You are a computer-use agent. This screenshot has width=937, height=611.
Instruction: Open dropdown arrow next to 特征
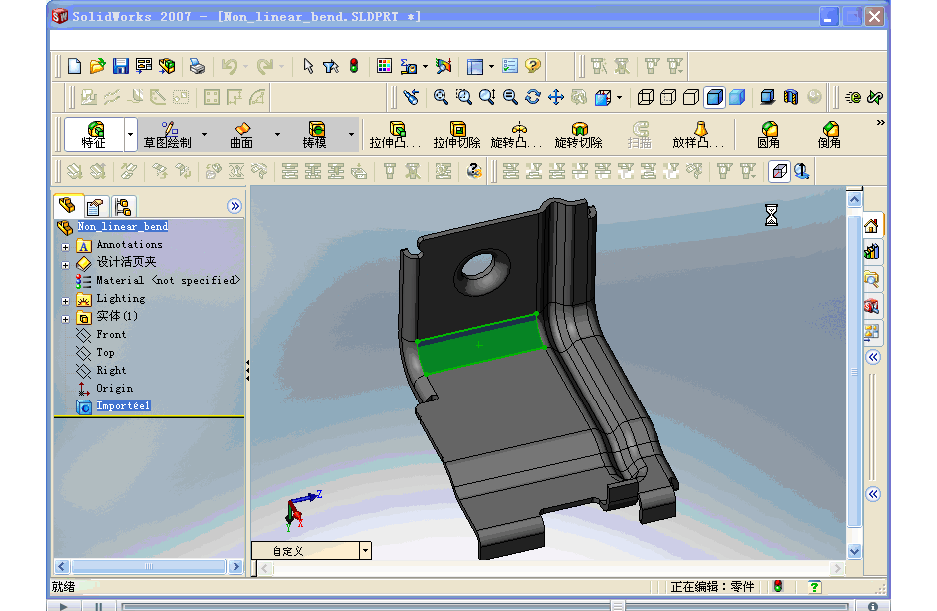[x=130, y=135]
